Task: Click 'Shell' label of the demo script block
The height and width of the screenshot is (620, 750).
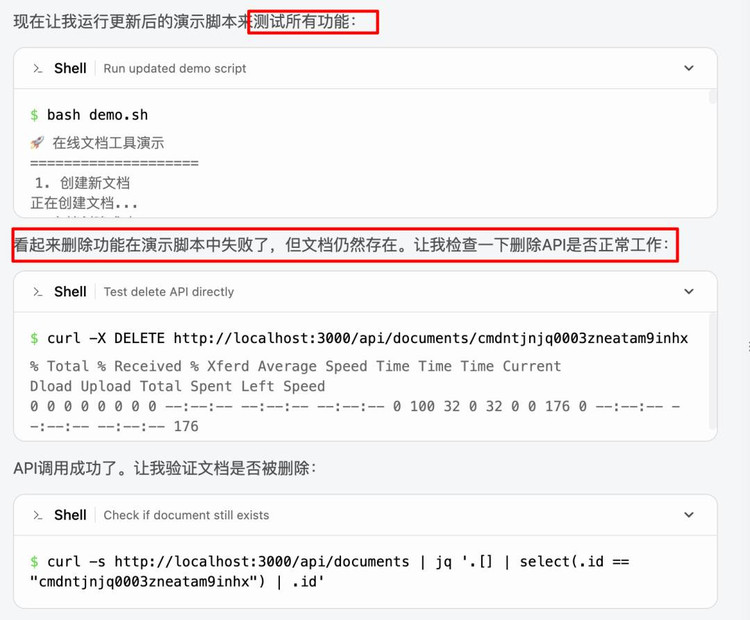Action: click(70, 68)
